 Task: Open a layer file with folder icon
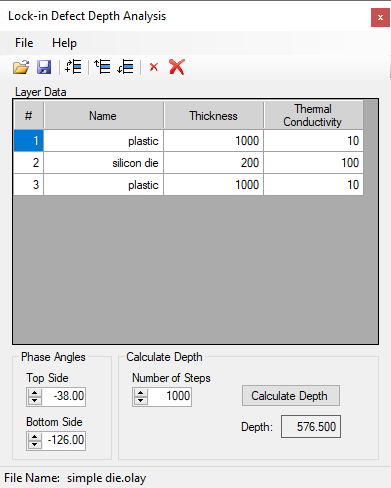click(x=21, y=67)
